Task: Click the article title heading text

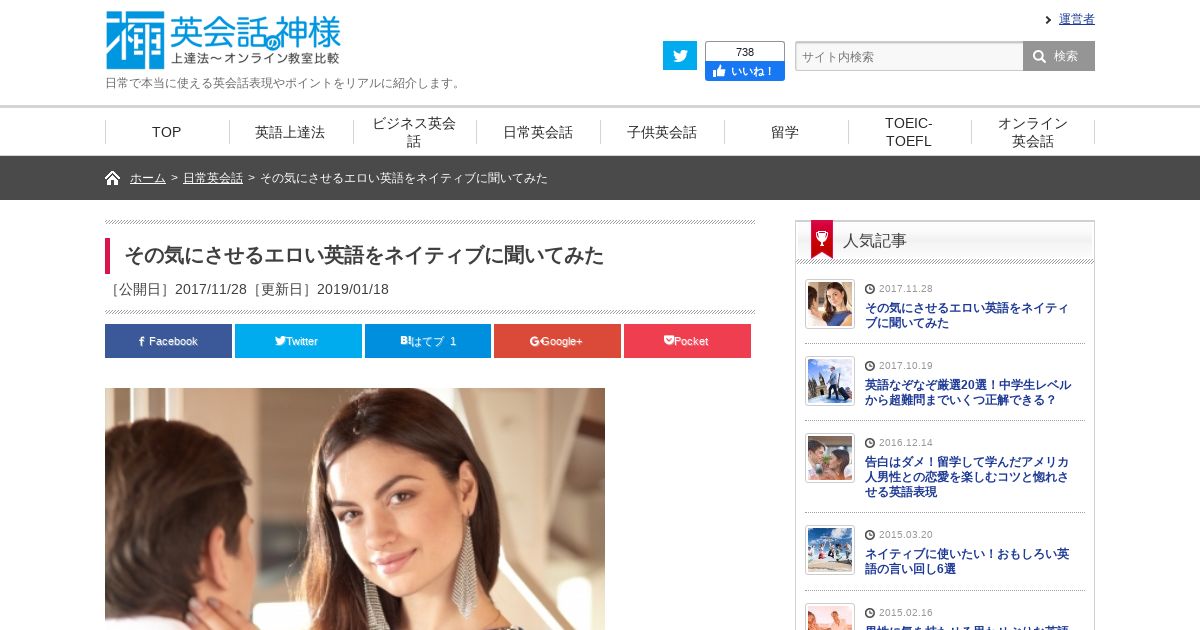Action: coord(364,256)
